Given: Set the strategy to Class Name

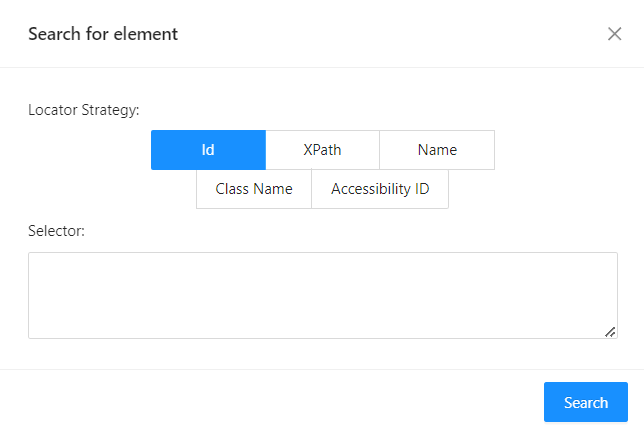Looking at the screenshot, I should (254, 189).
